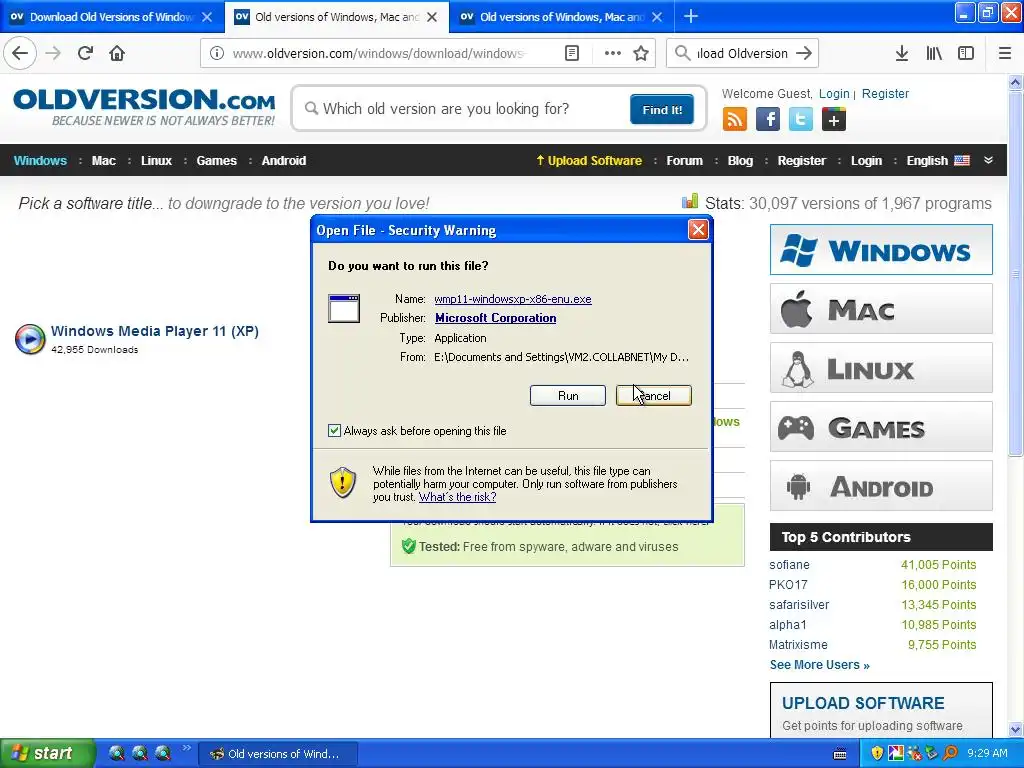The width and height of the screenshot is (1024, 768).
Task: Uncheck Always ask before opening this file
Action: click(334, 430)
